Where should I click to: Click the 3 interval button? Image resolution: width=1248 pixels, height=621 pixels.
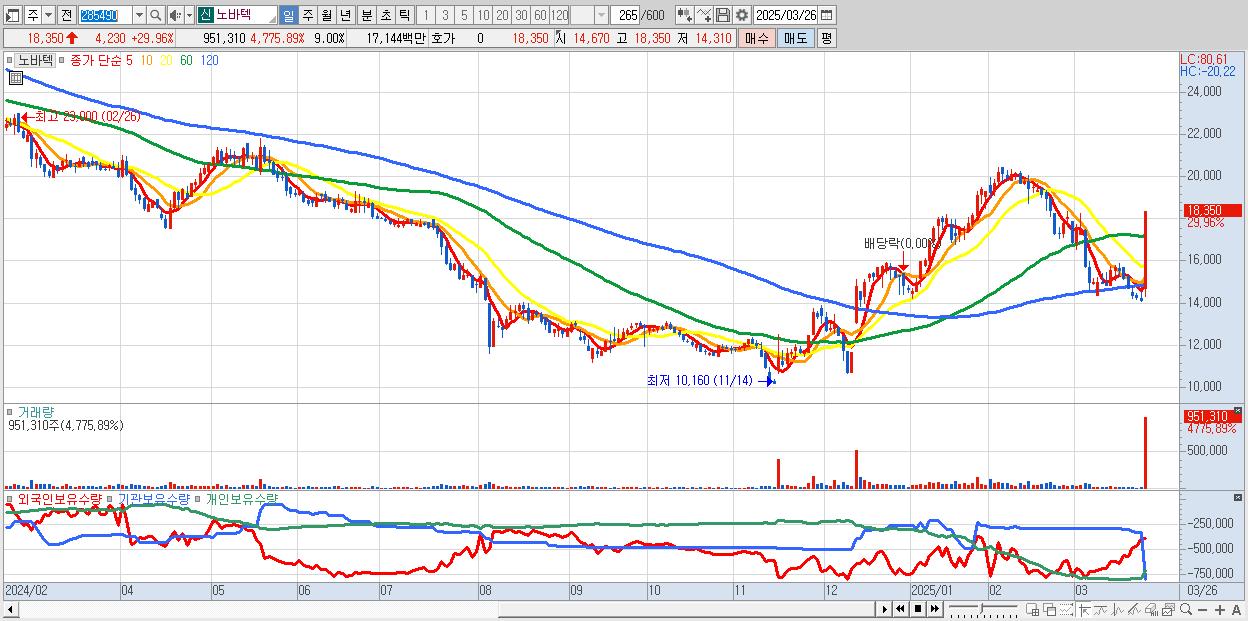445,15
